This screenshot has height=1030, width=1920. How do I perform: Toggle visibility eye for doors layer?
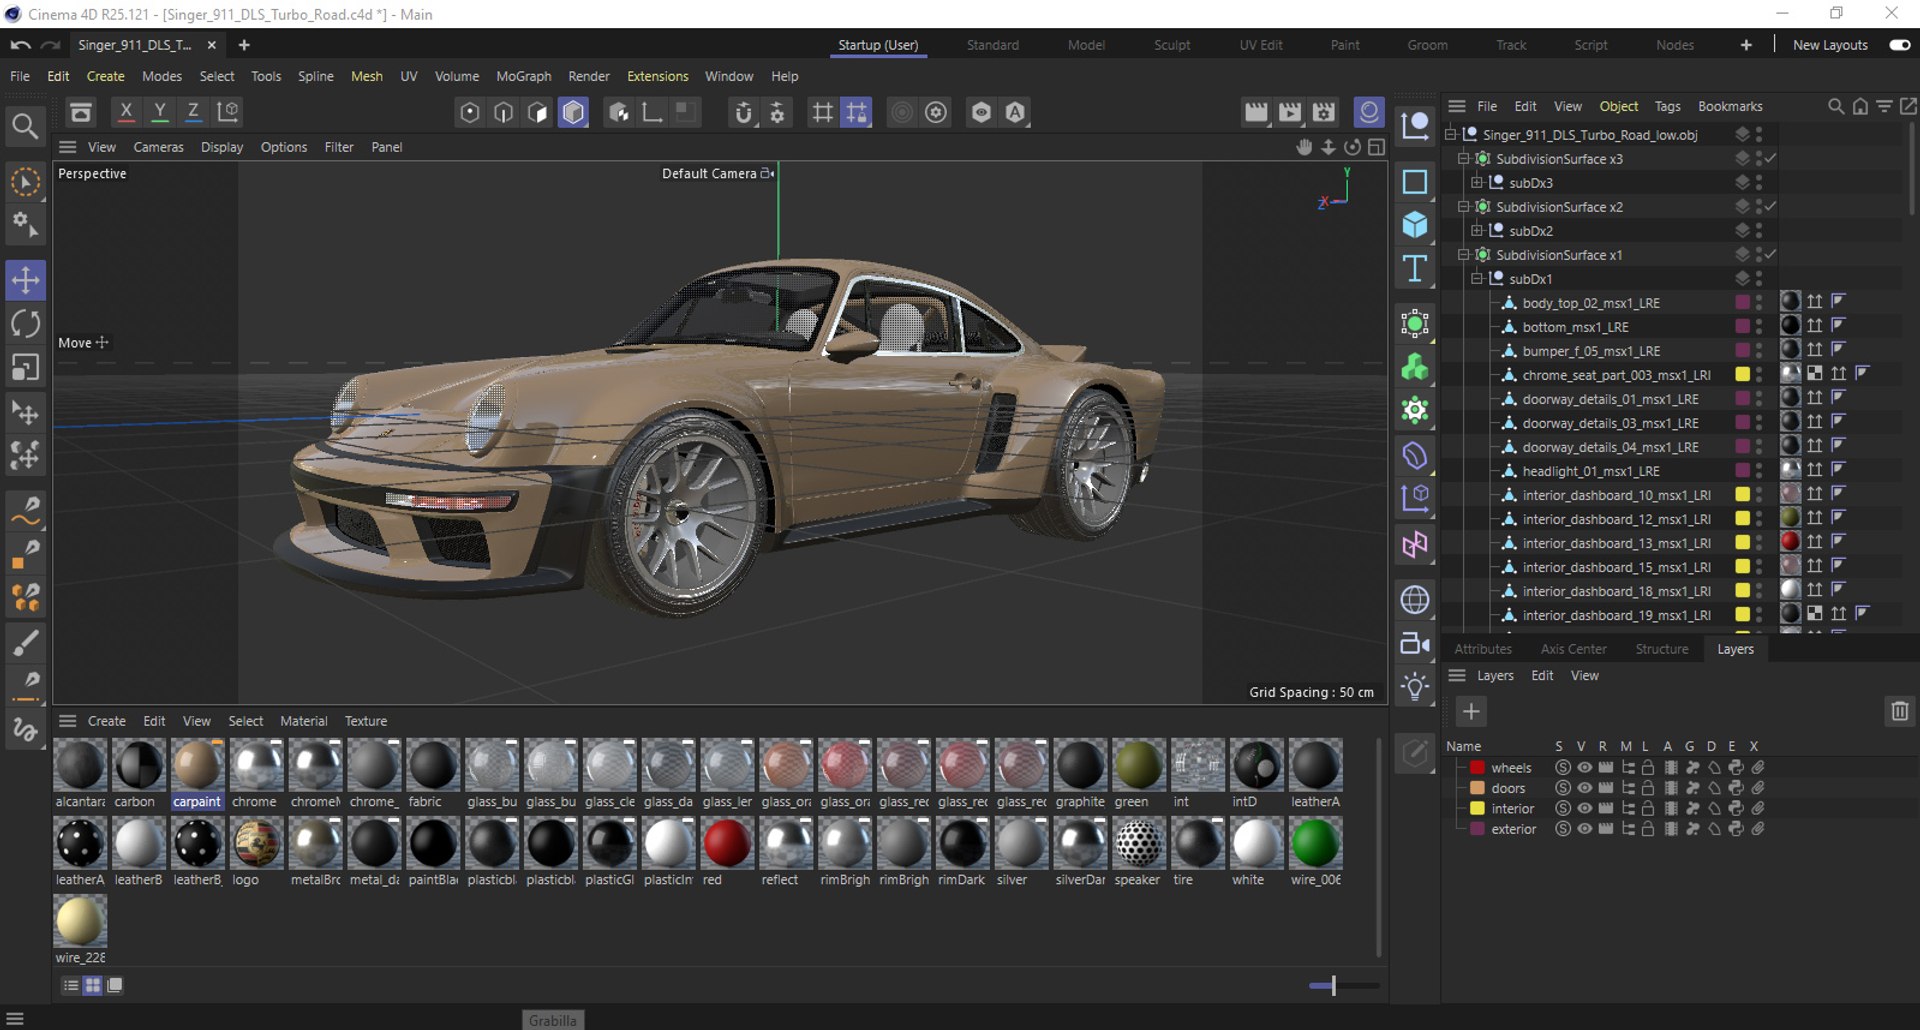coord(1585,788)
